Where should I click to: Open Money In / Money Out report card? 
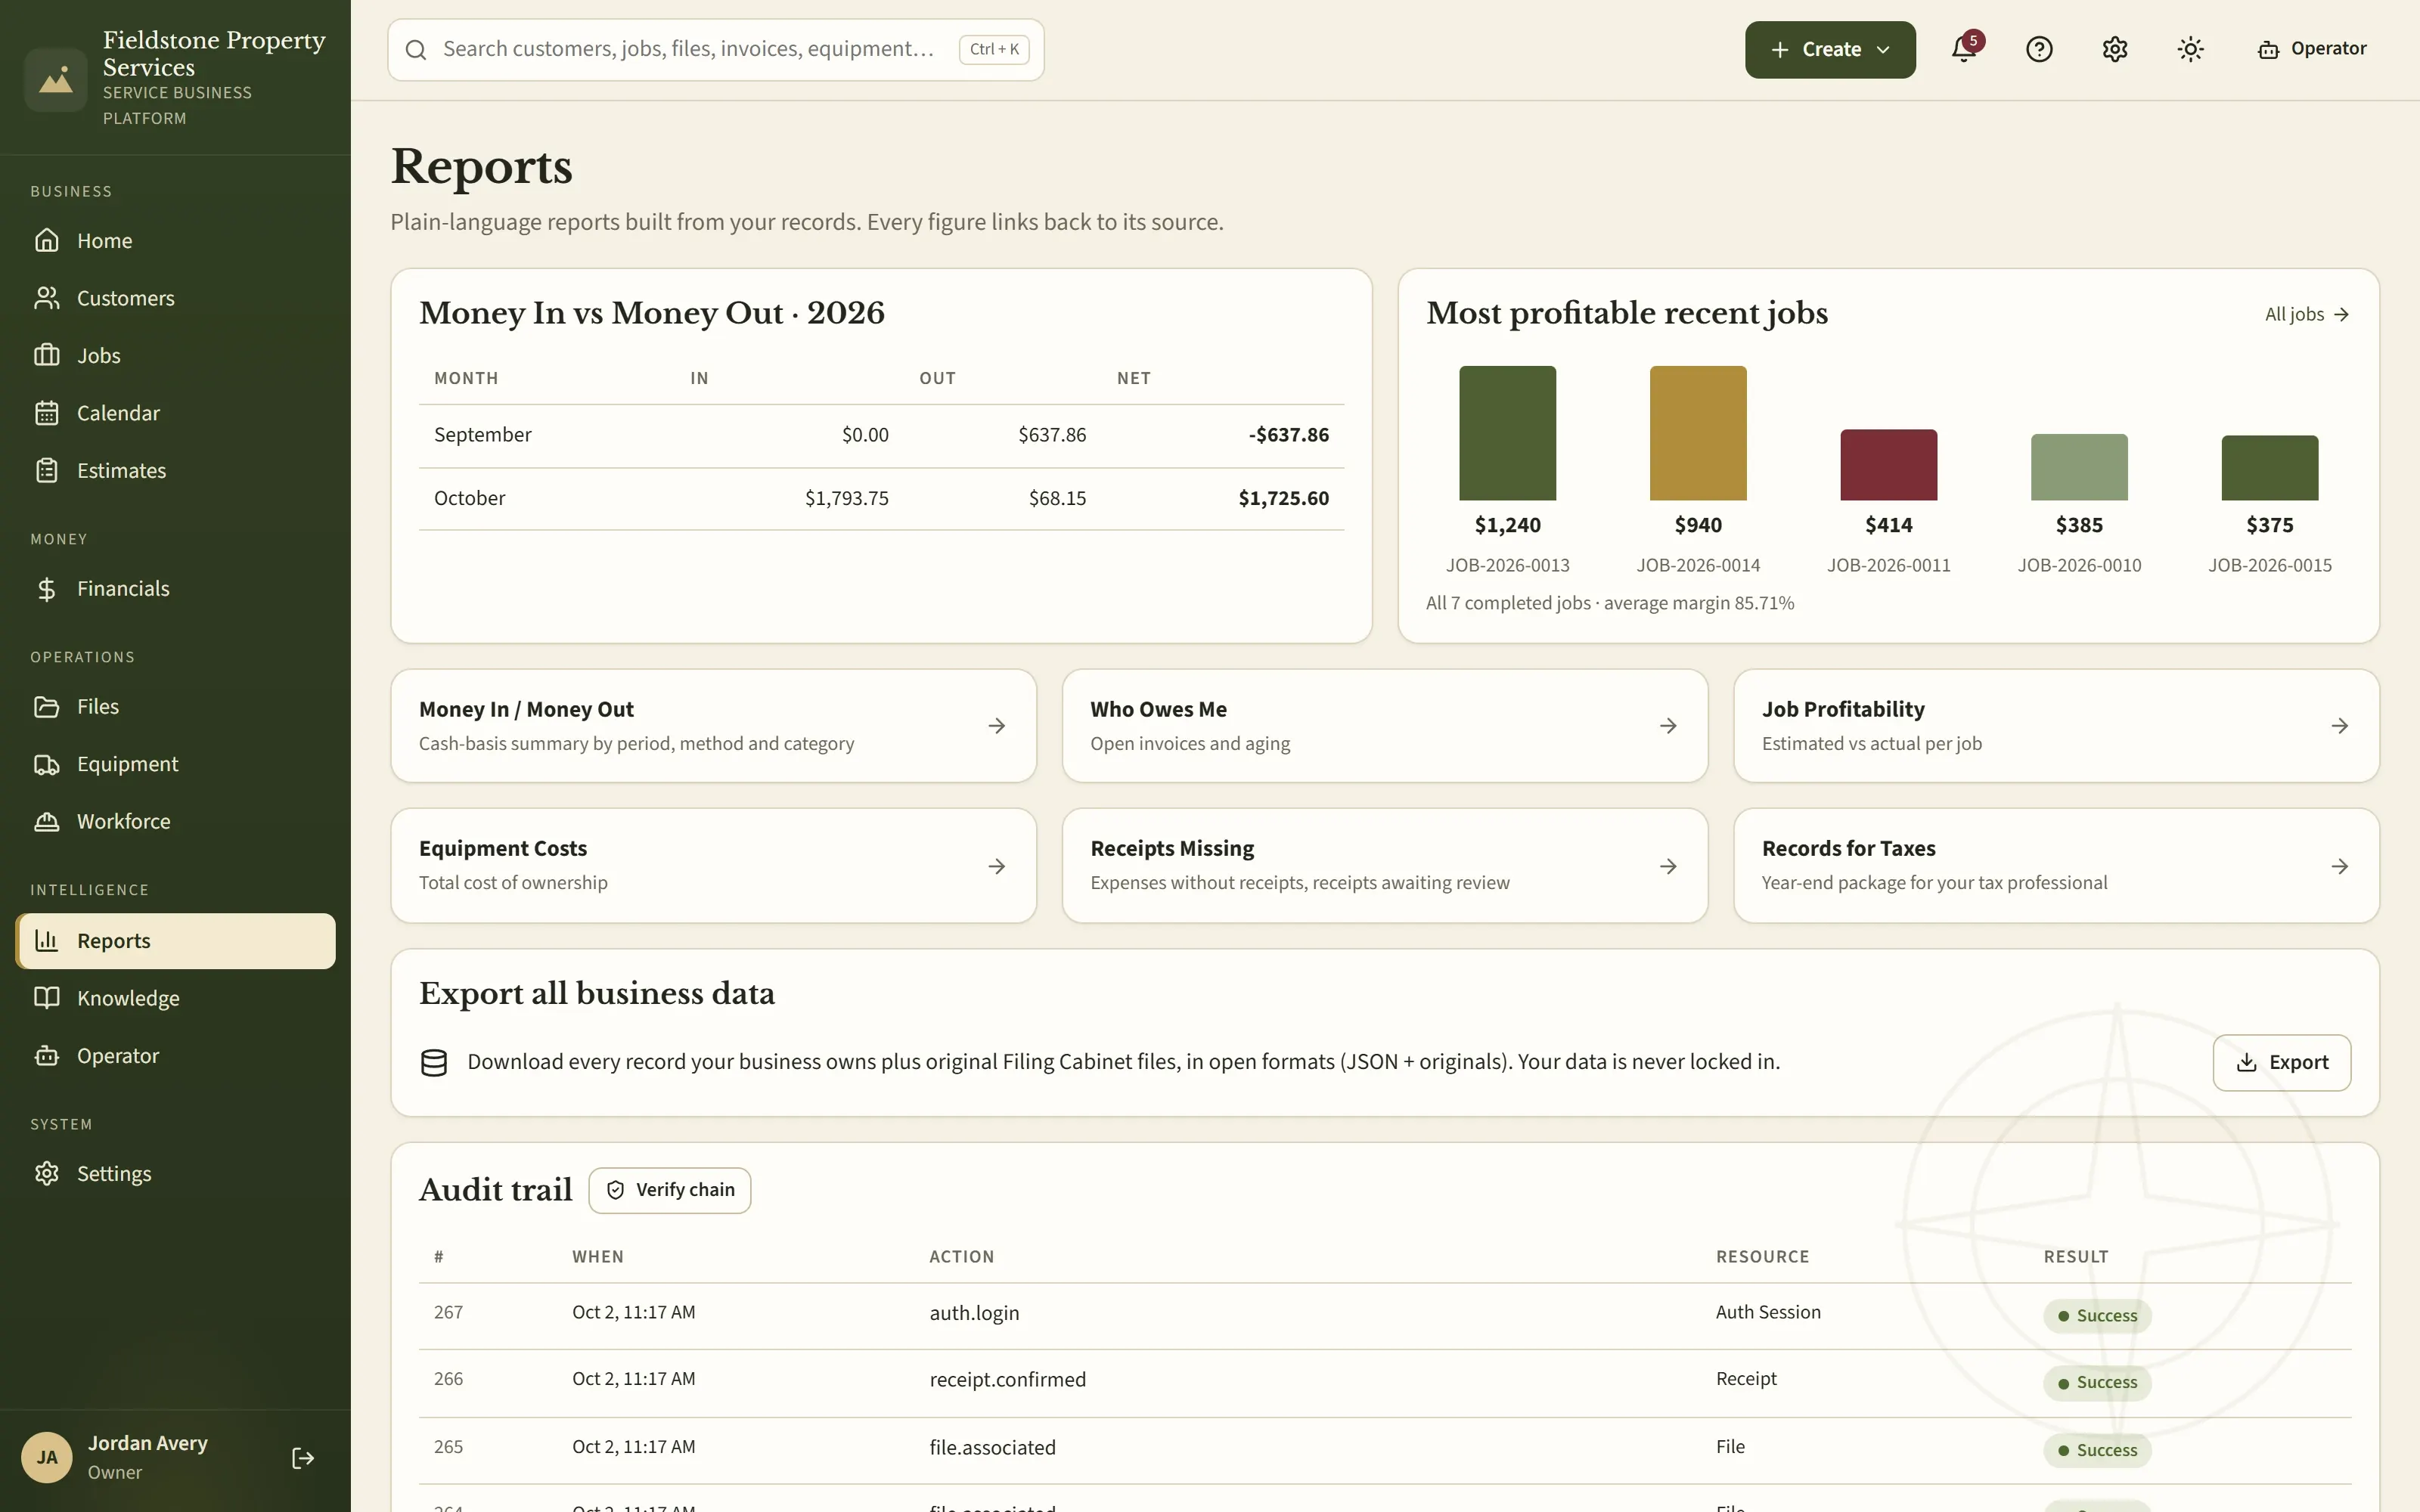(x=713, y=726)
